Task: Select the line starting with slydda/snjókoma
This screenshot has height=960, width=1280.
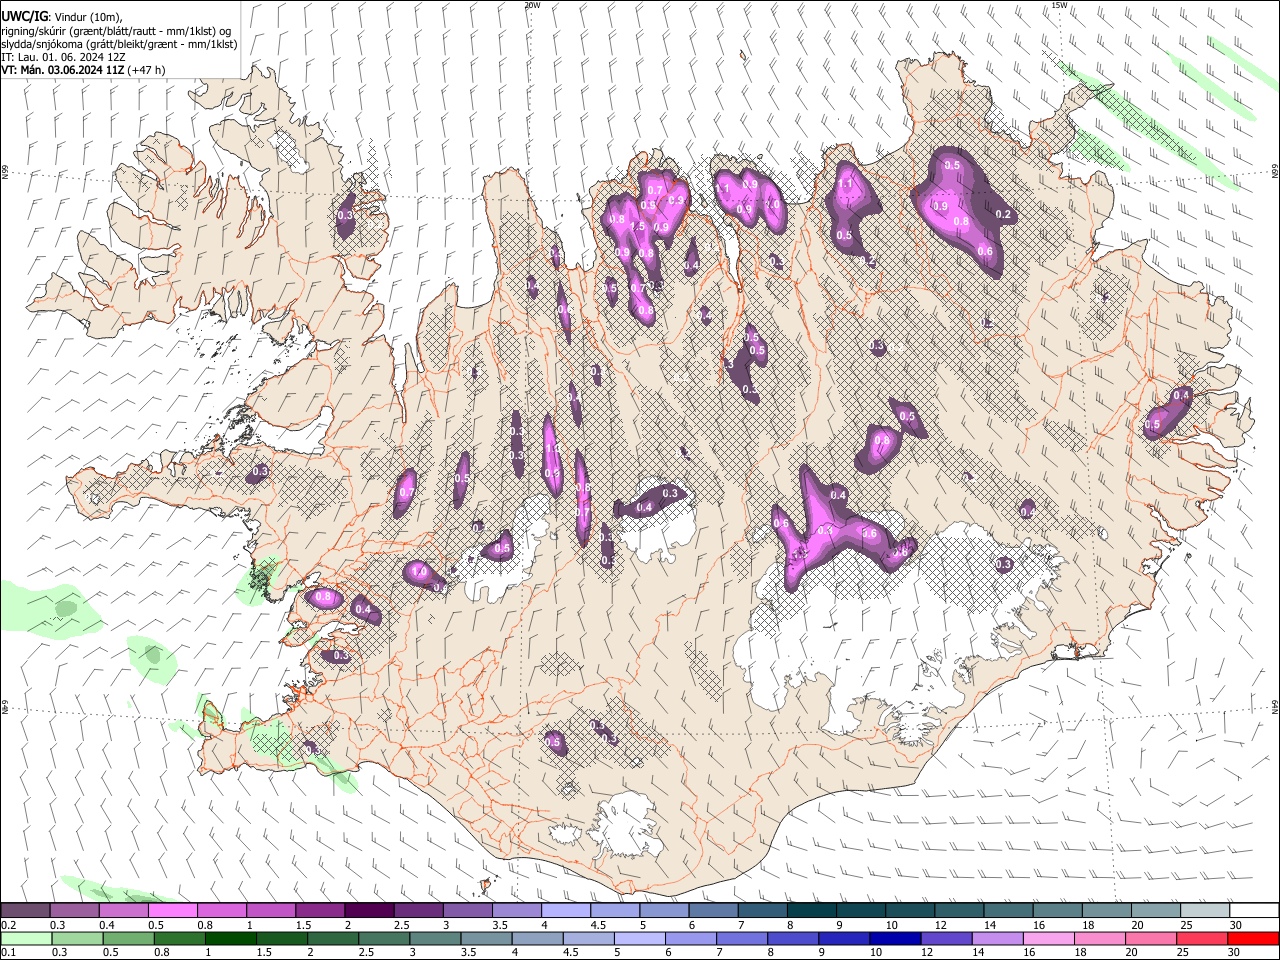Action: tap(119, 44)
